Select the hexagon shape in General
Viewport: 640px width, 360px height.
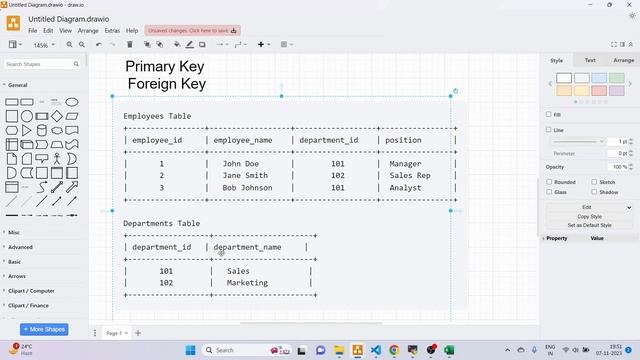(x=11, y=130)
